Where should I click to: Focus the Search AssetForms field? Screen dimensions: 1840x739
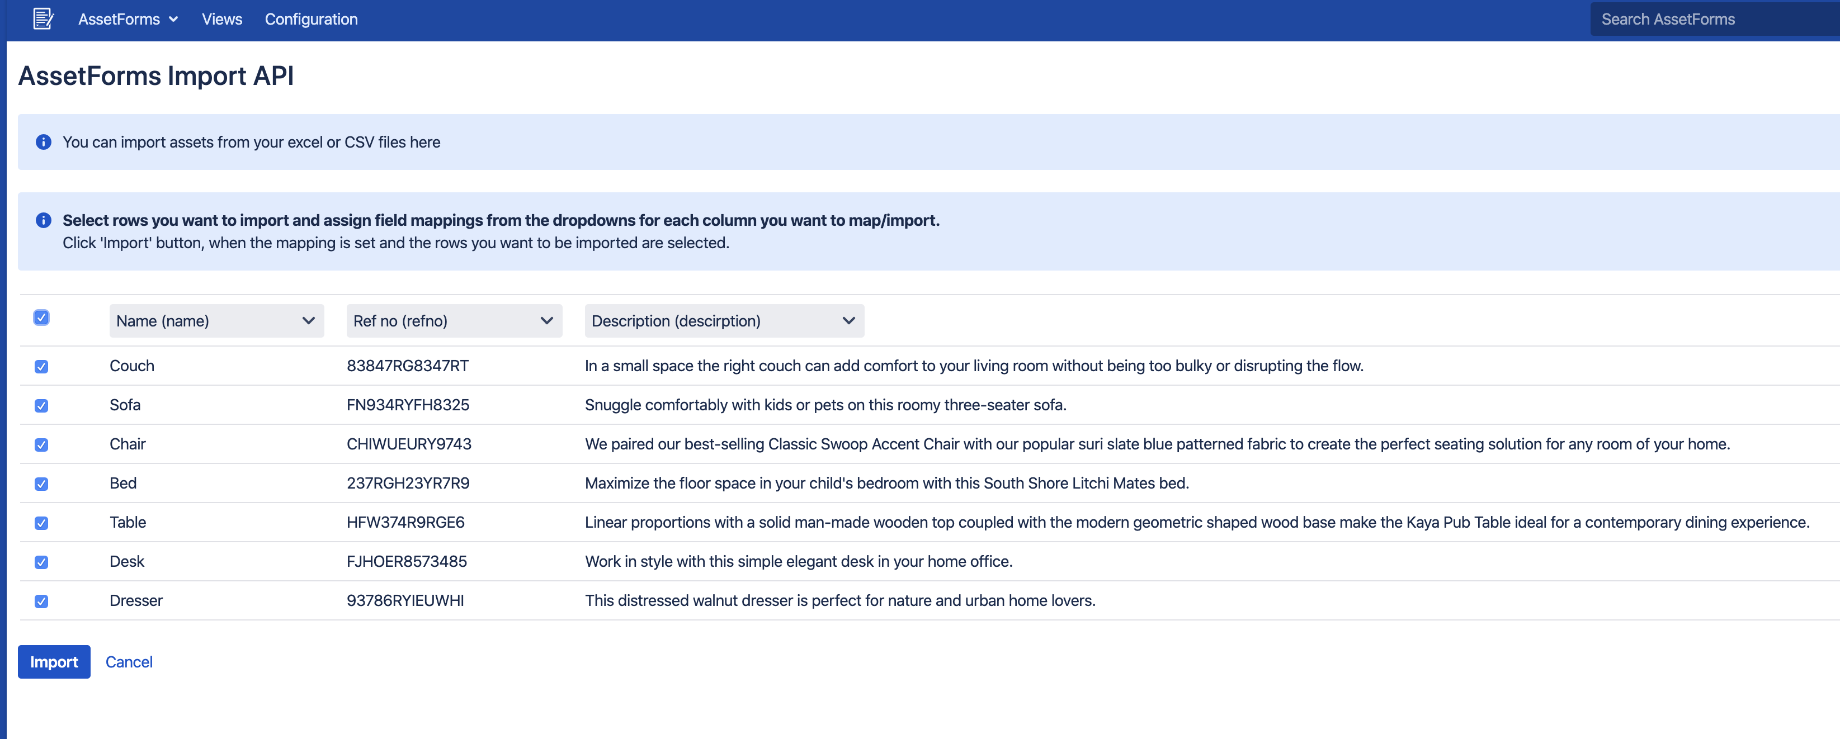point(1714,19)
